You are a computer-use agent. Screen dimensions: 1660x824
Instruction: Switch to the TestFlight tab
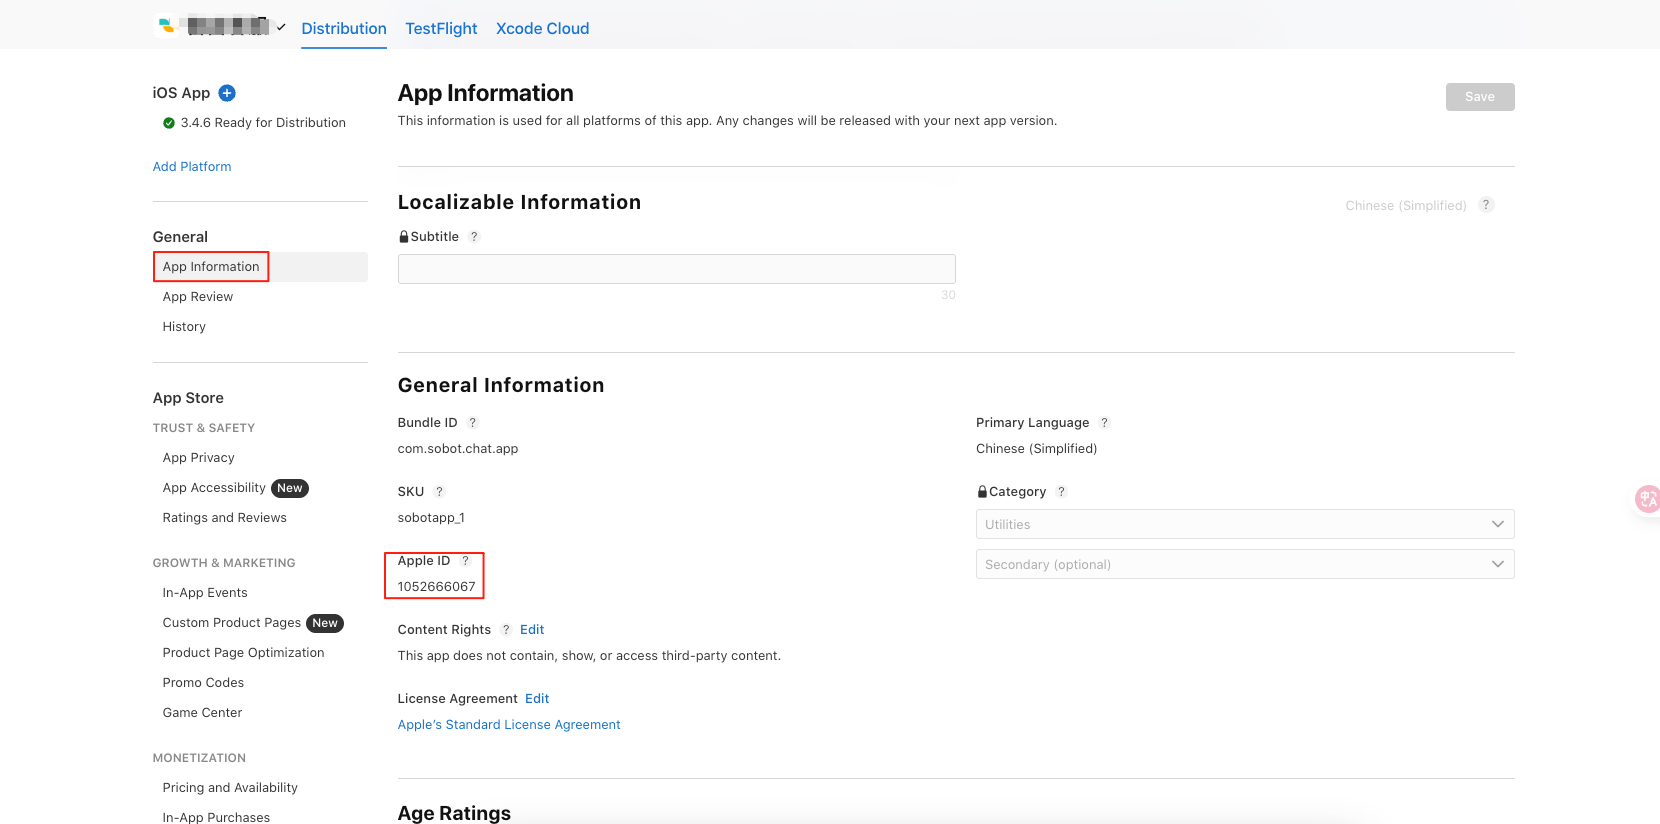tap(441, 29)
